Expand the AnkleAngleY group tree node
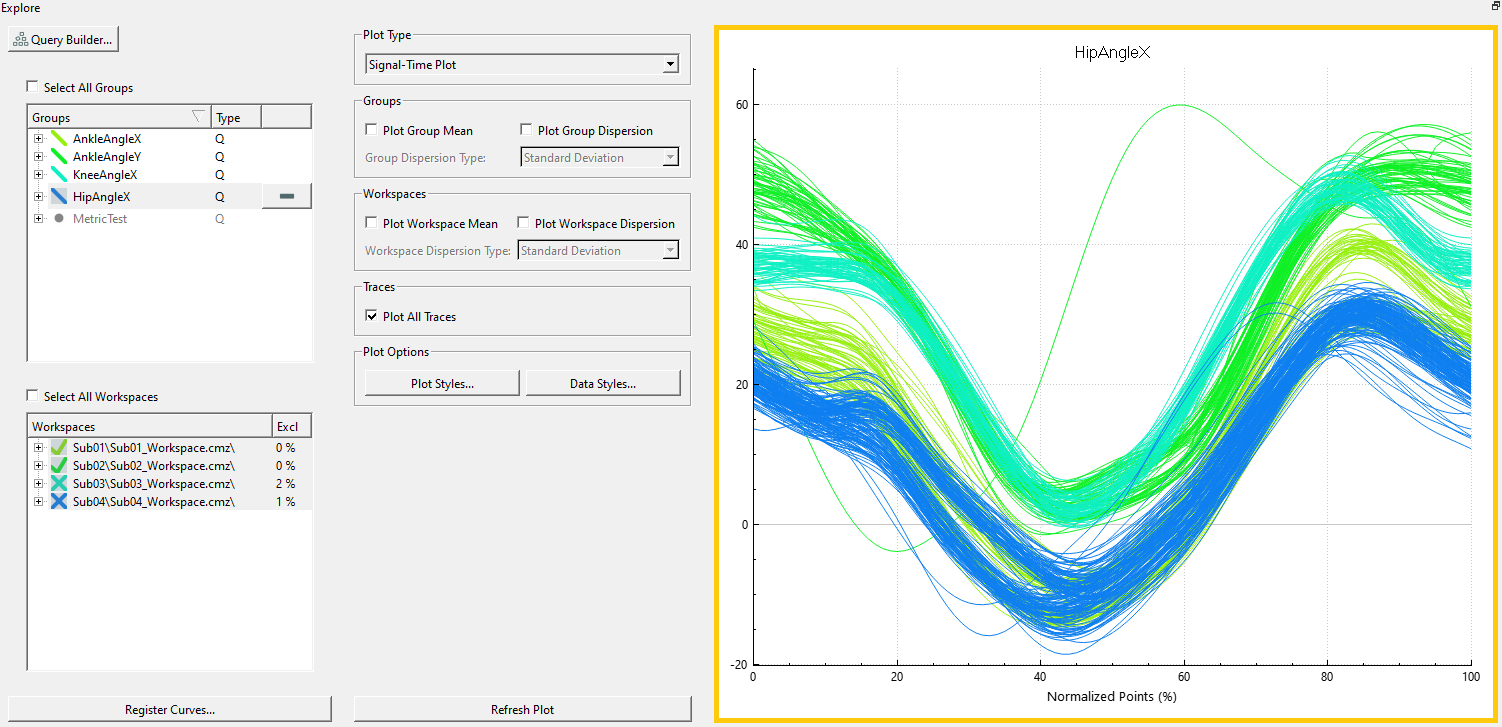Screen dimensions: 1502x727 [x=39, y=157]
